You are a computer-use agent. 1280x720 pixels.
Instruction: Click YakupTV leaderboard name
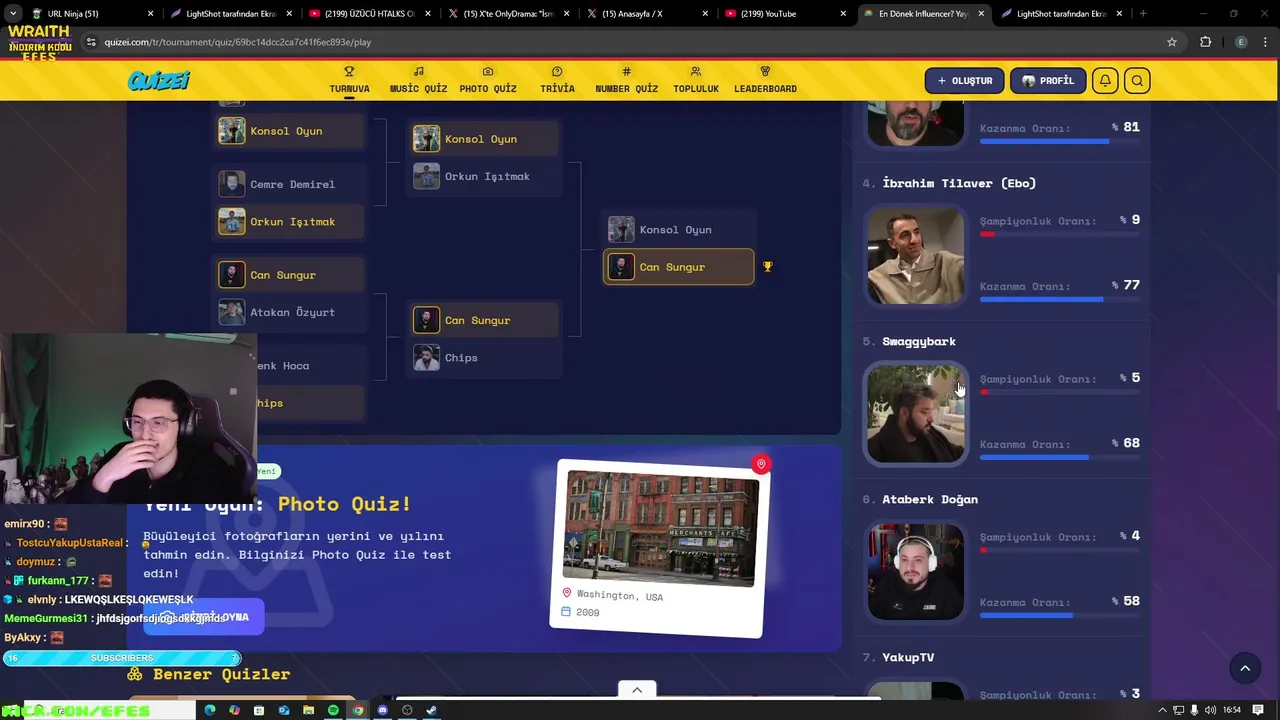coord(908,657)
